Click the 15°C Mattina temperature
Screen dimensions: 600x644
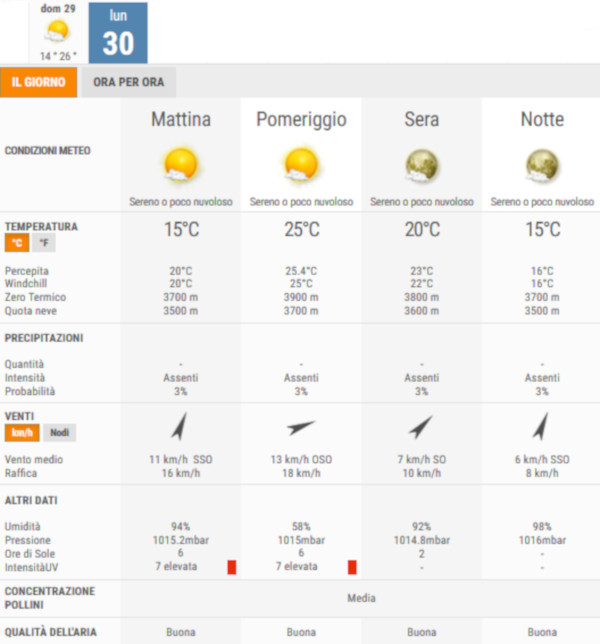pyautogui.click(x=182, y=229)
